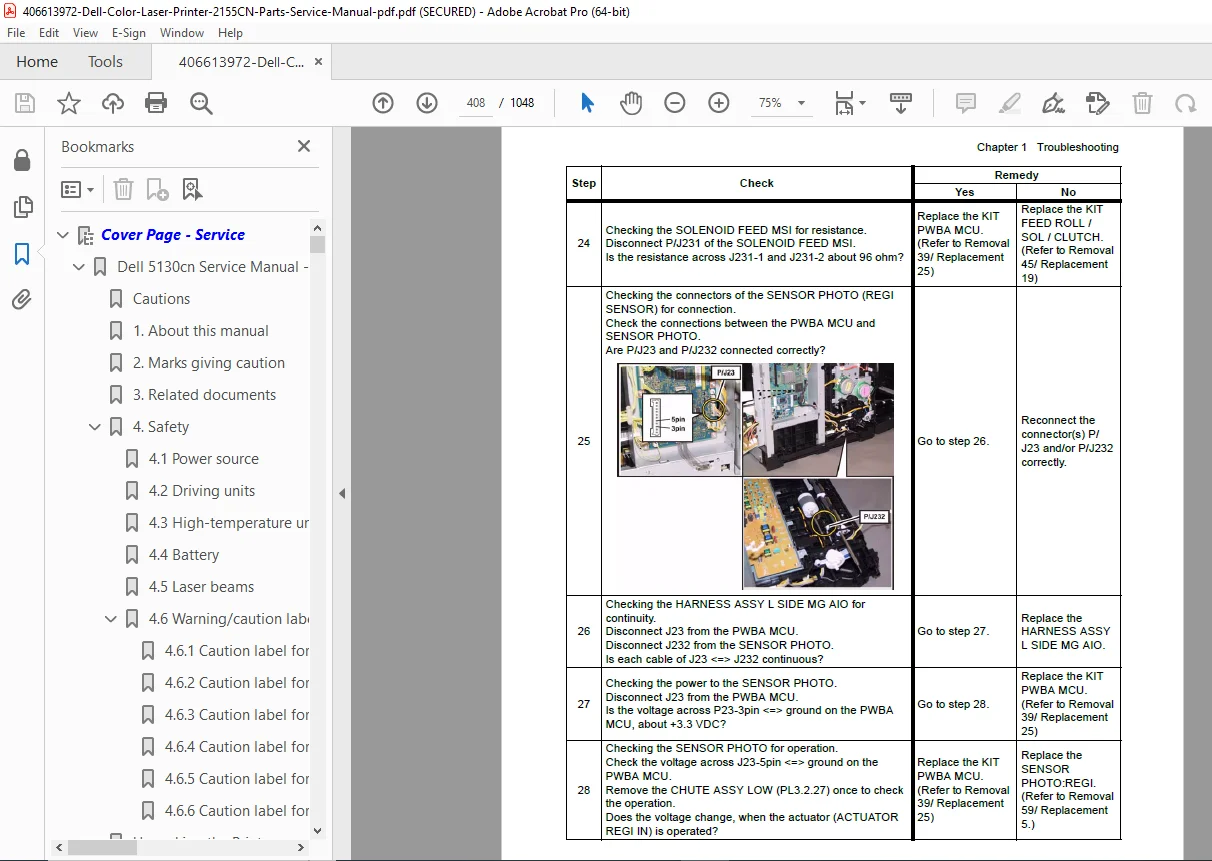1212x861 pixels.
Task: Open the View menu
Action: 86,33
